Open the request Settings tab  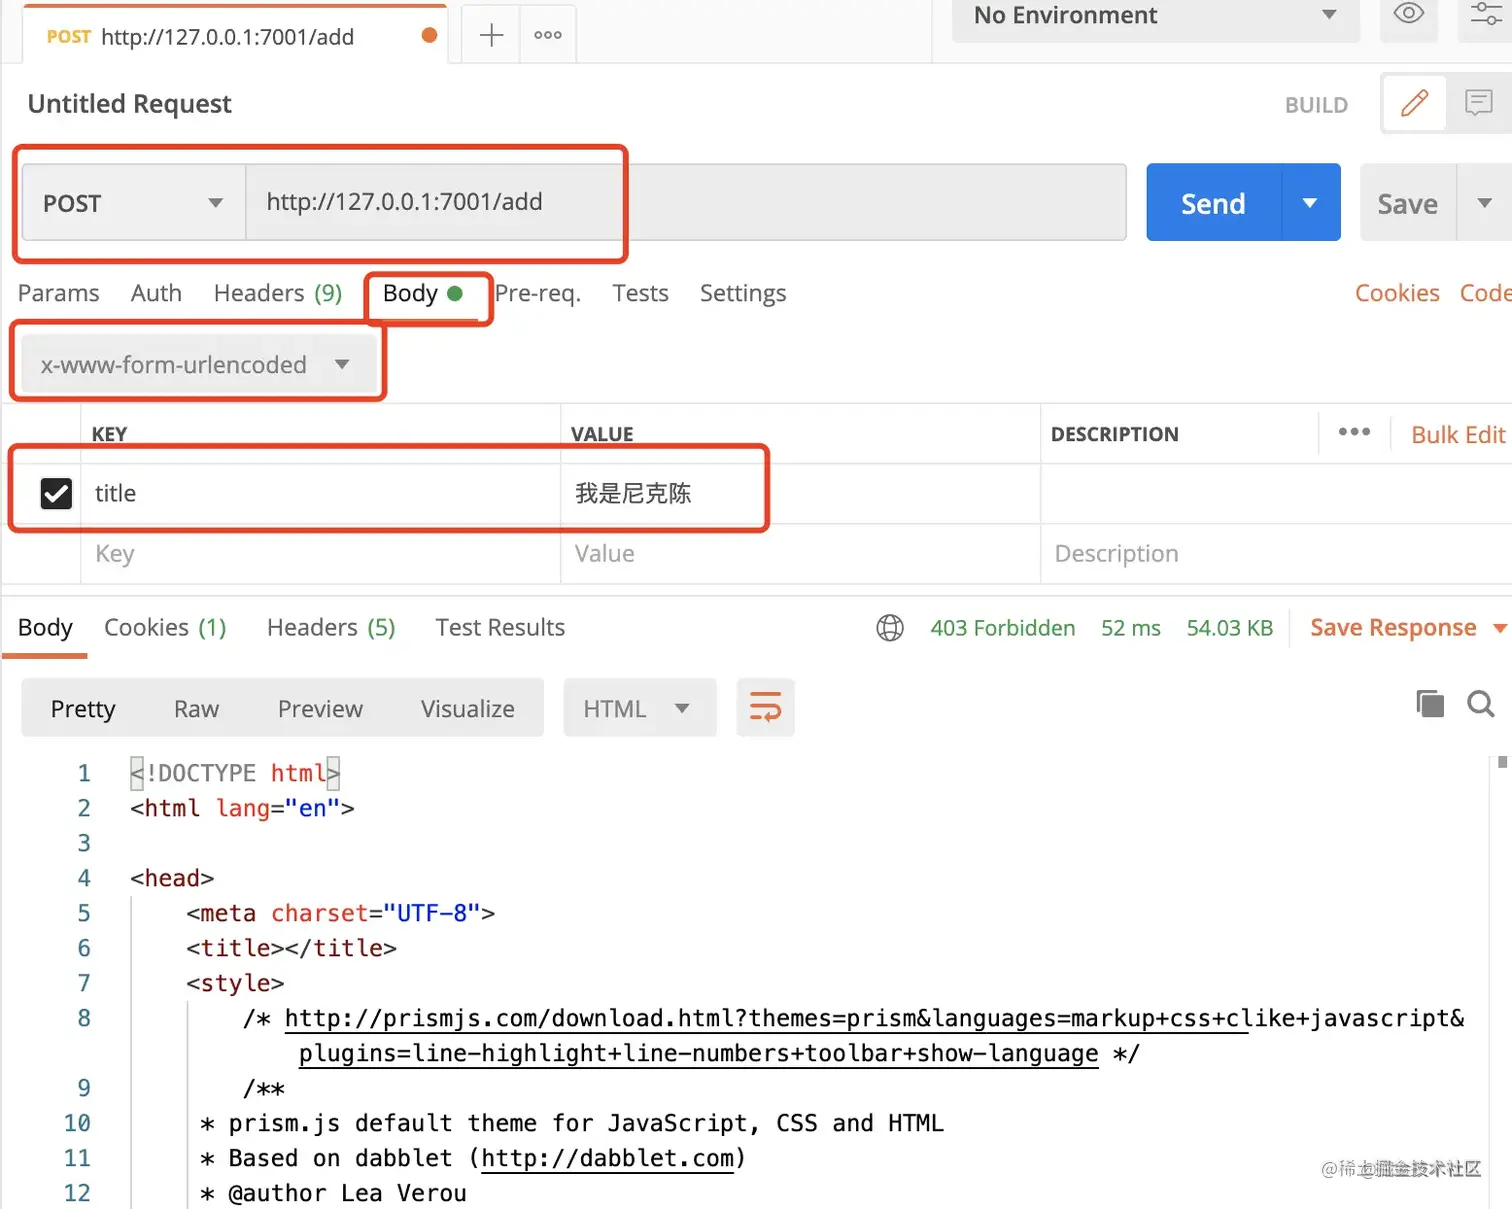click(x=743, y=293)
